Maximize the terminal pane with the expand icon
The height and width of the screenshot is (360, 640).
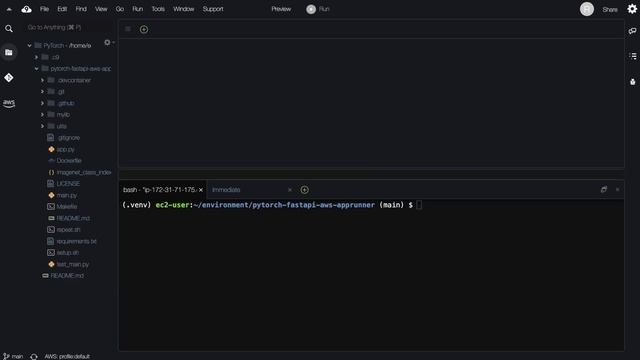tap(604, 189)
